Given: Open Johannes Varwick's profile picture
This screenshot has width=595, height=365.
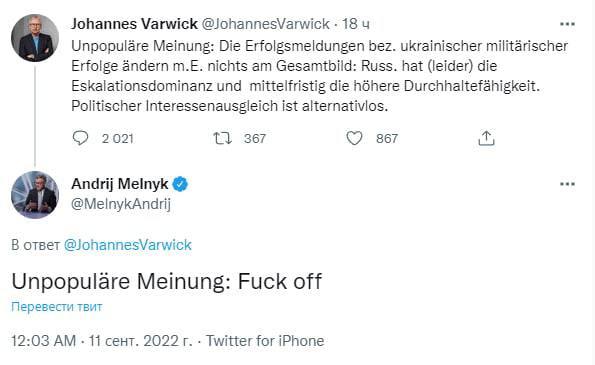Looking at the screenshot, I should click(x=35, y=38).
